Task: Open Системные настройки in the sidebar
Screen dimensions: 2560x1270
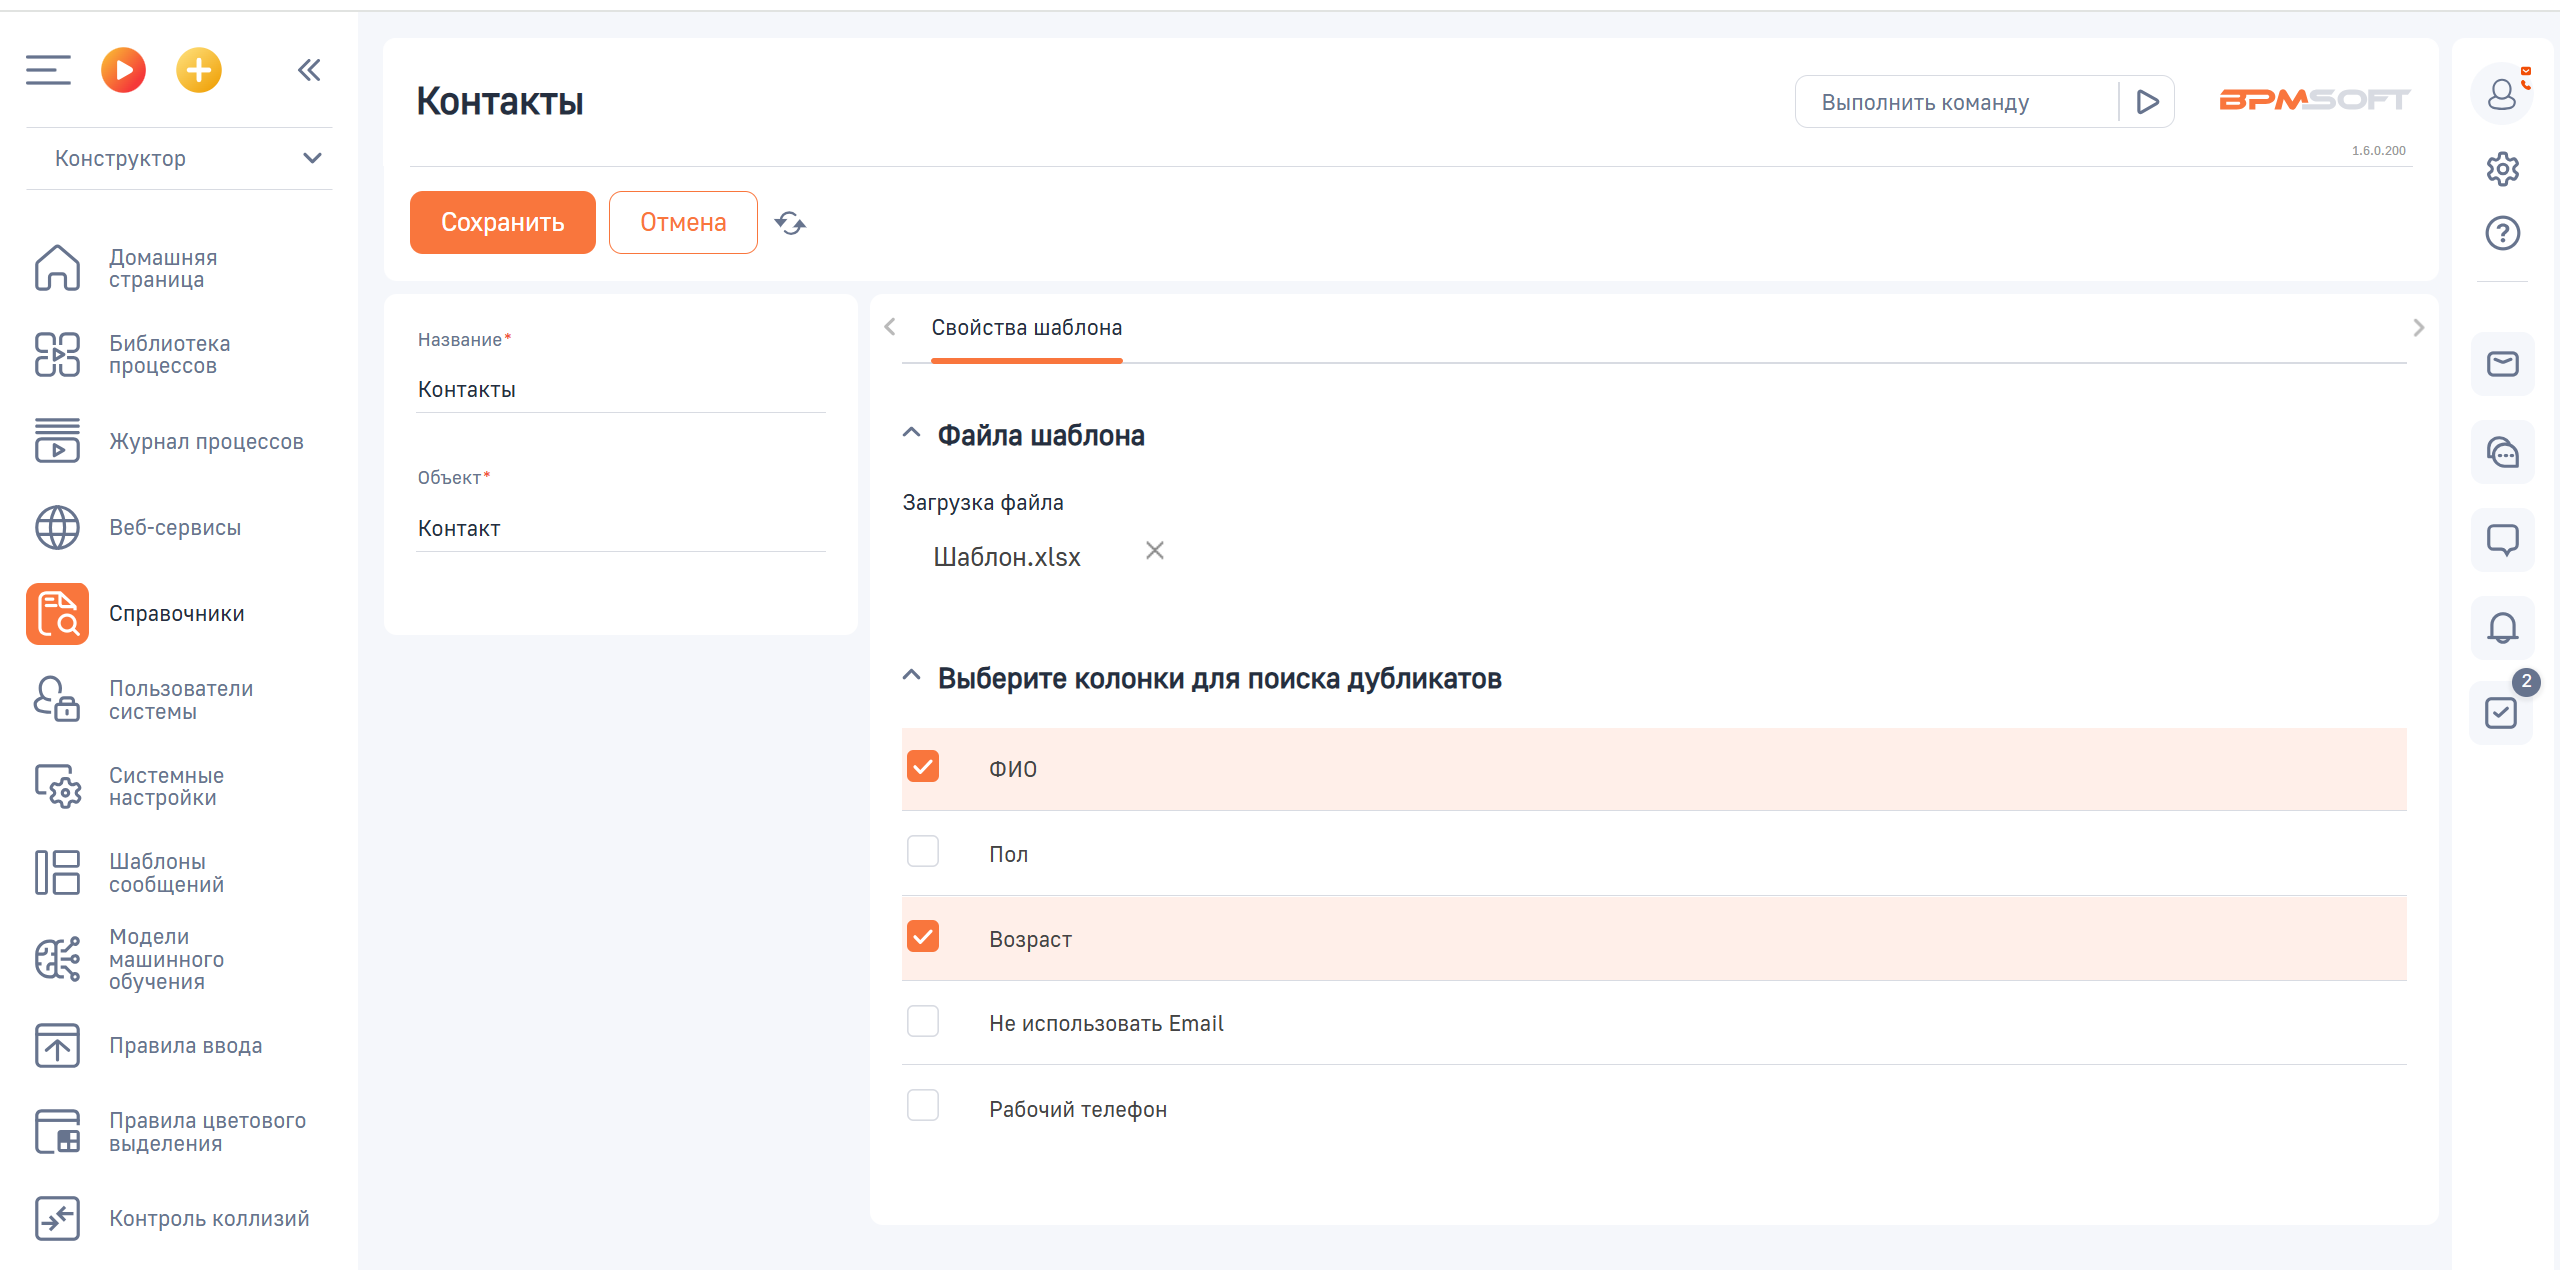Action: click(x=166, y=786)
